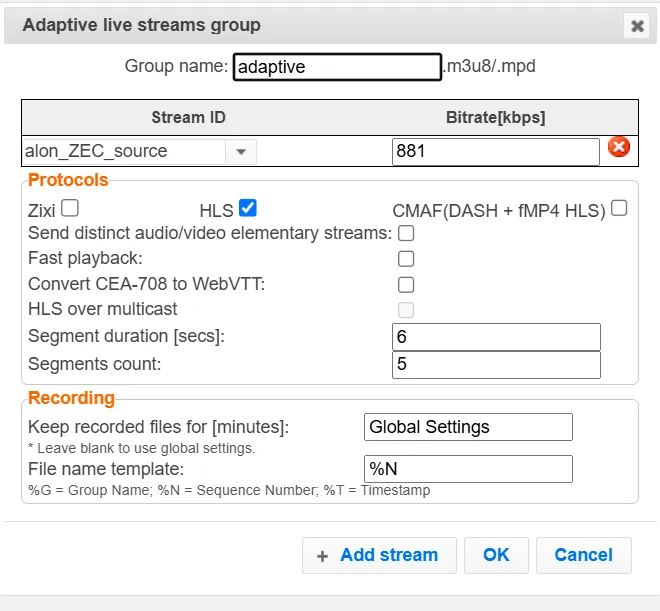
Task: Click the Add stream button
Action: click(x=379, y=555)
